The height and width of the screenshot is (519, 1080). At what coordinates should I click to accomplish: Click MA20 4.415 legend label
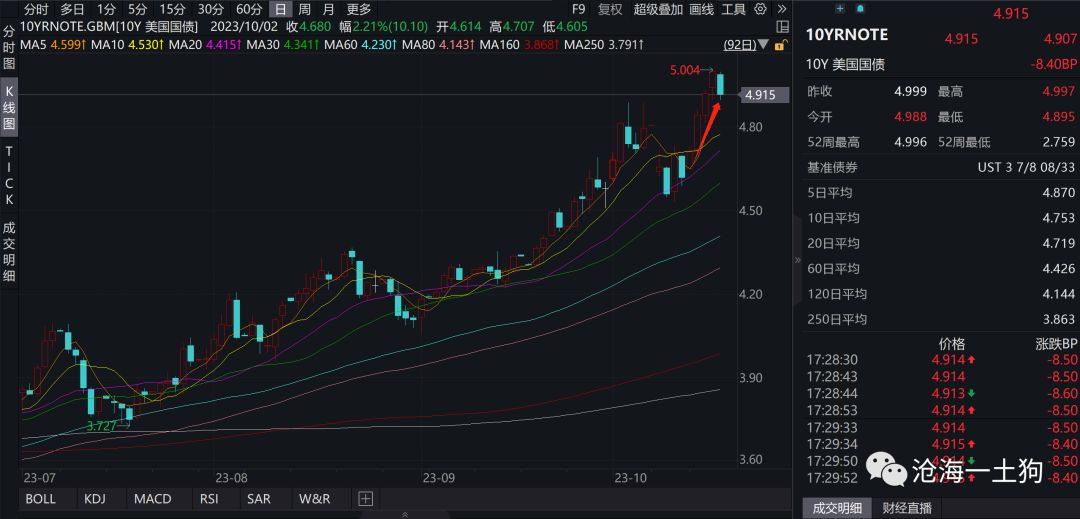pyautogui.click(x=206, y=45)
